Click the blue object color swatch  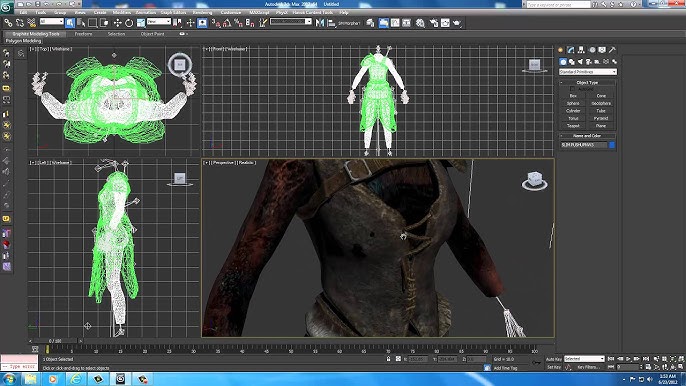click(x=612, y=145)
